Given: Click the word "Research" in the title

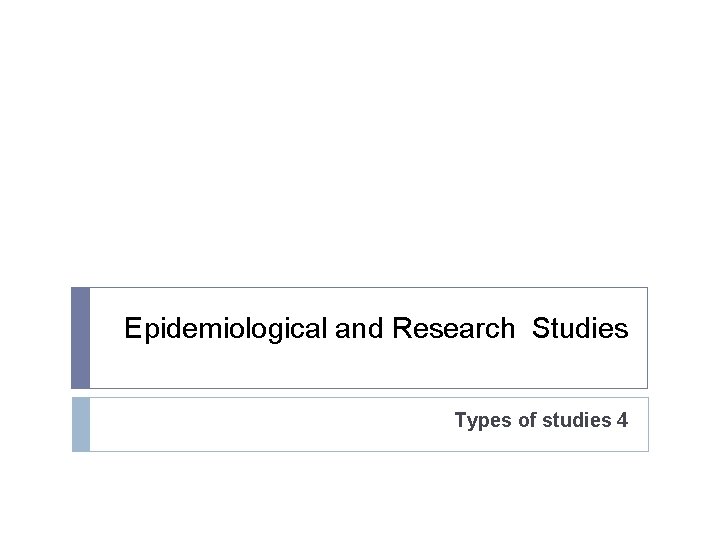Looking at the screenshot, I should tap(453, 328).
